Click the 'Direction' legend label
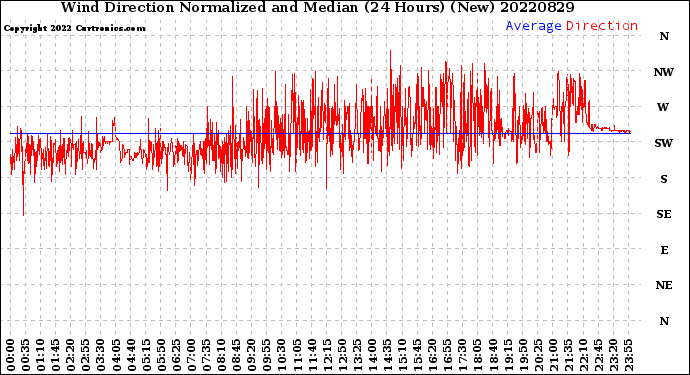690x375 pixels. [x=602, y=26]
